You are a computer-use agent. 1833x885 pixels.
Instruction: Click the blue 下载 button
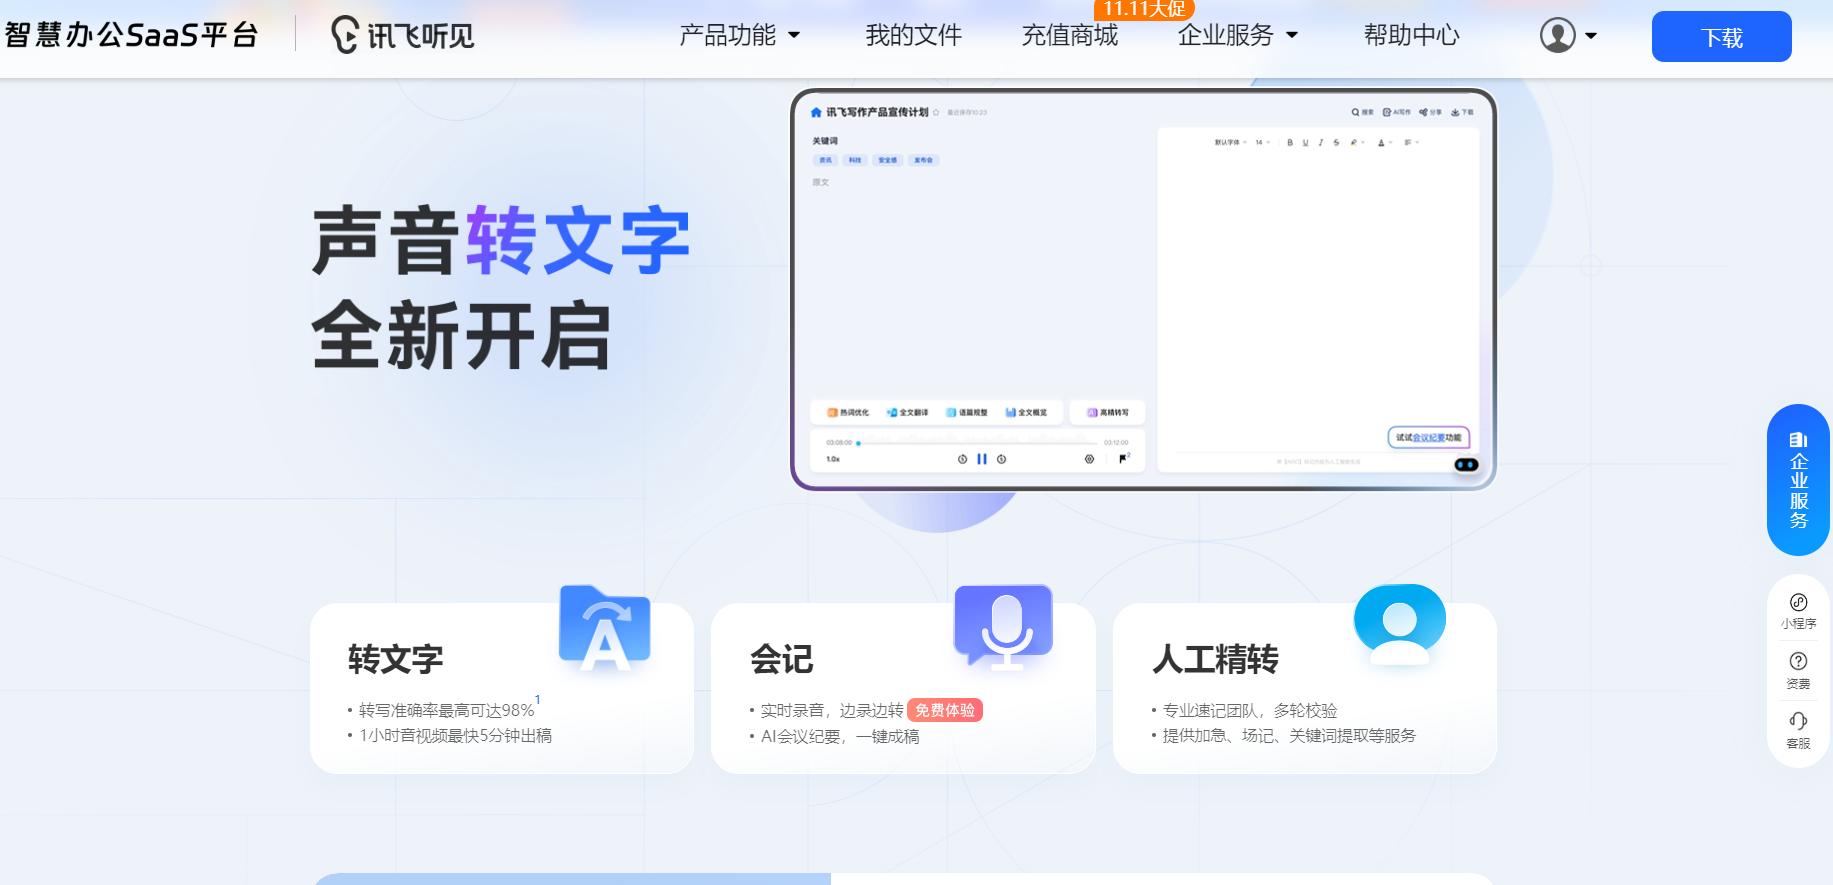coord(1721,36)
